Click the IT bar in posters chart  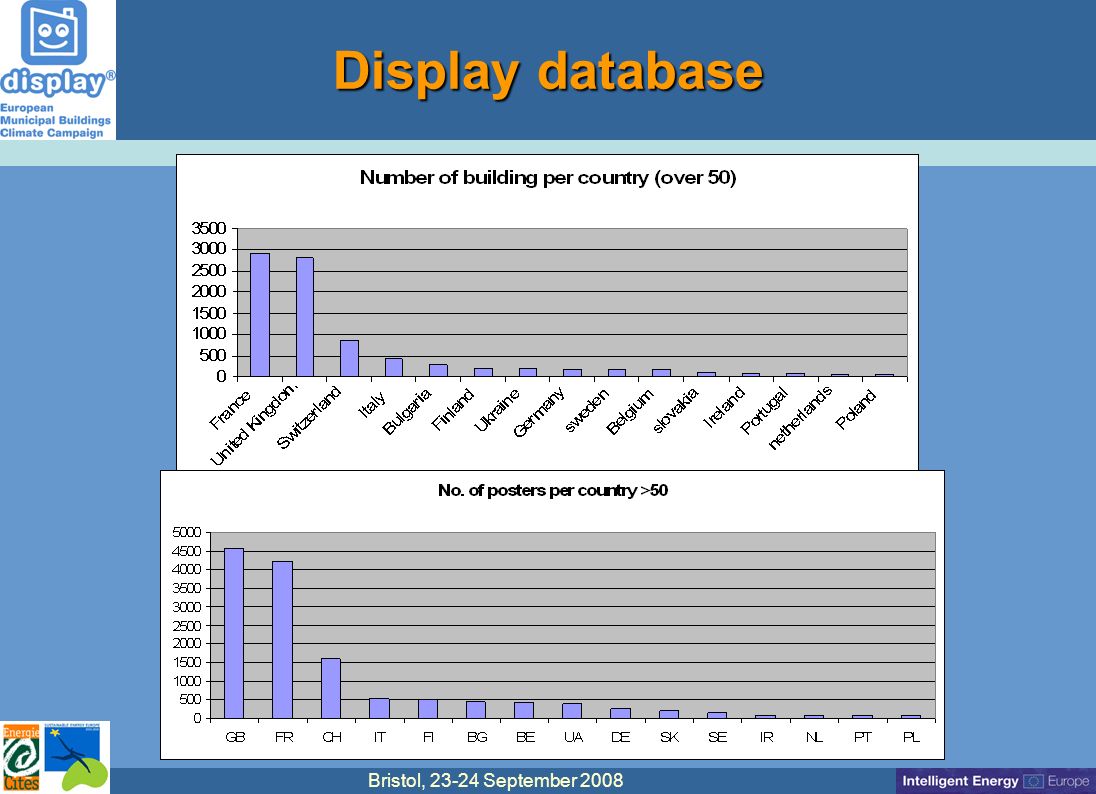379,708
